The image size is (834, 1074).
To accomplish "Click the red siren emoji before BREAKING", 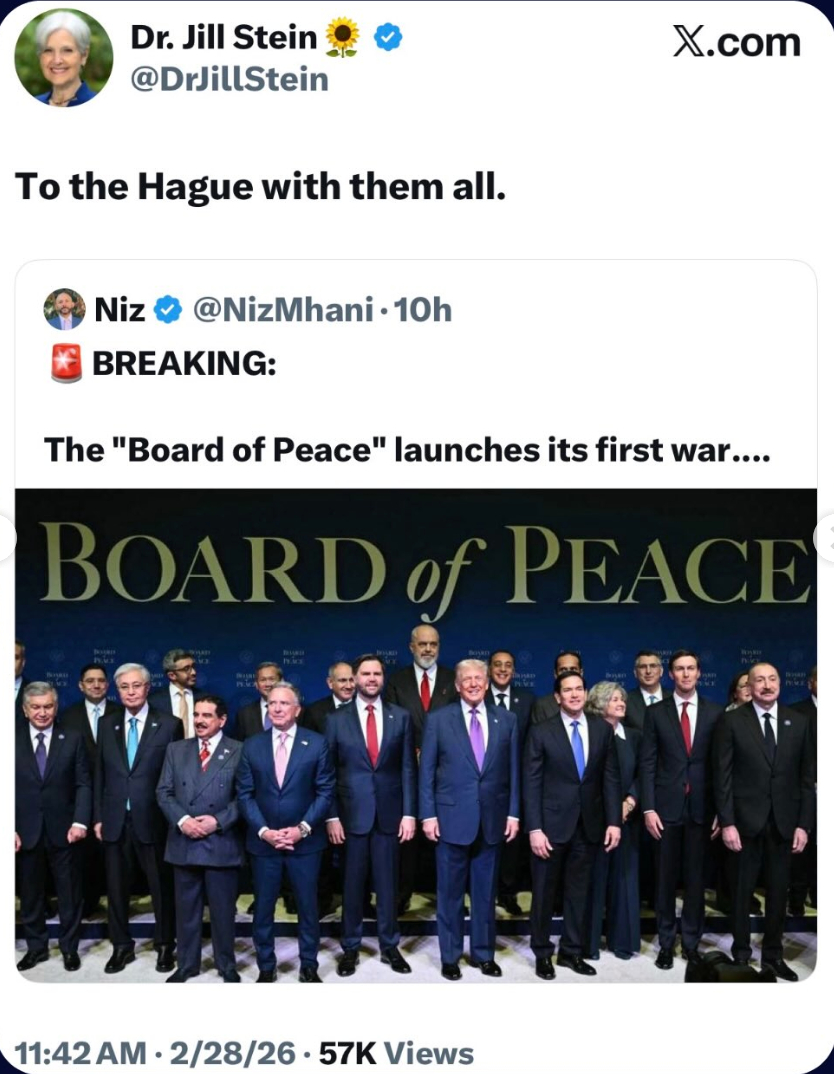I will click(66, 364).
